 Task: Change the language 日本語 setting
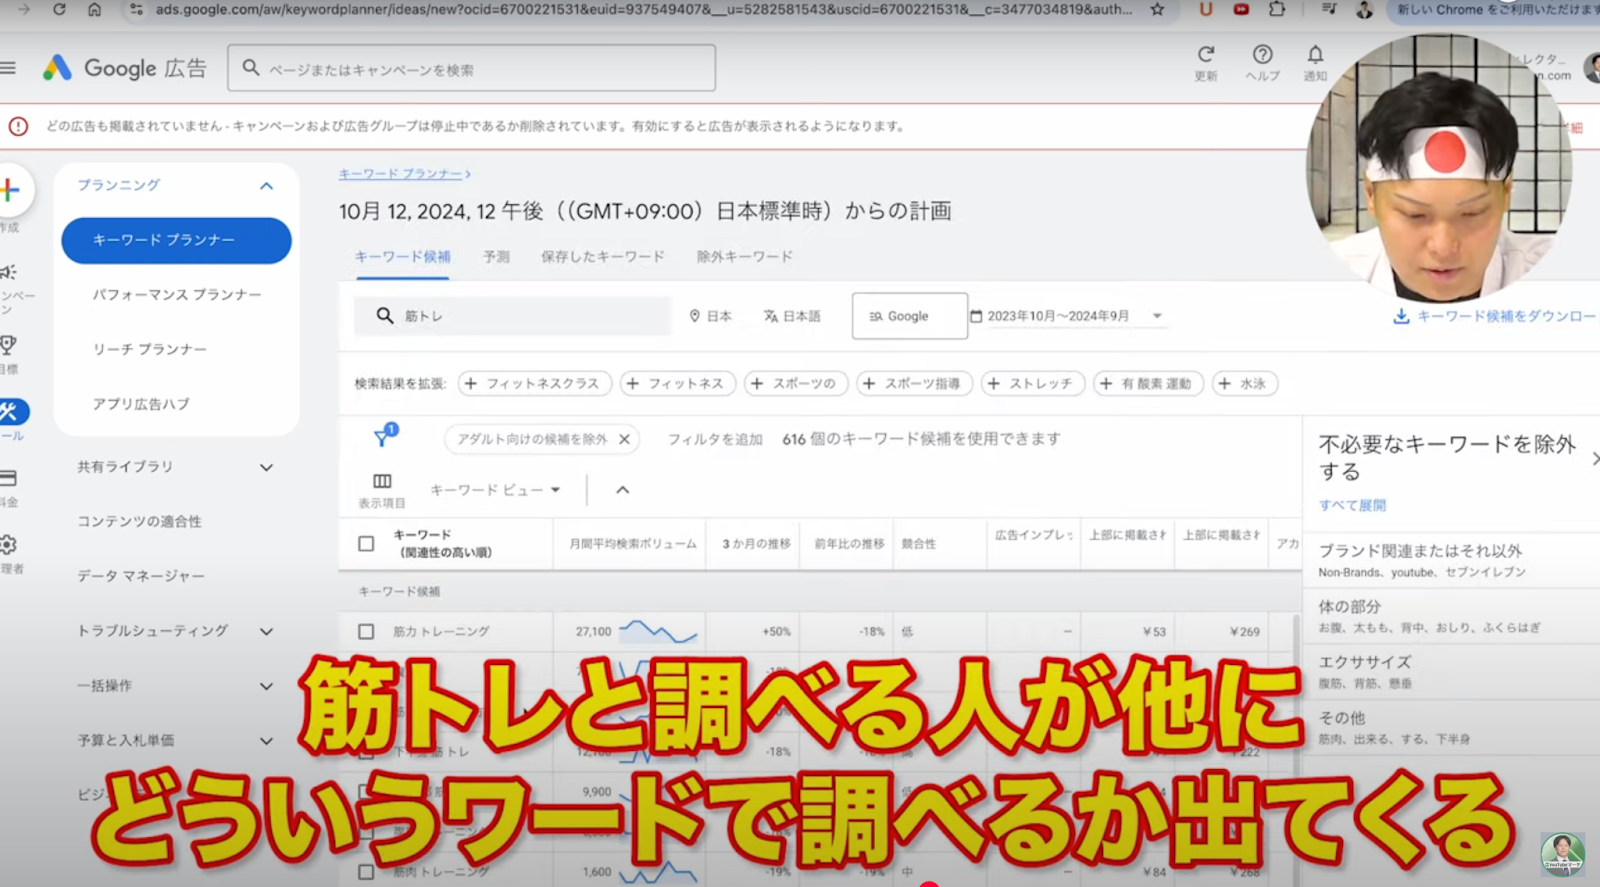point(792,316)
